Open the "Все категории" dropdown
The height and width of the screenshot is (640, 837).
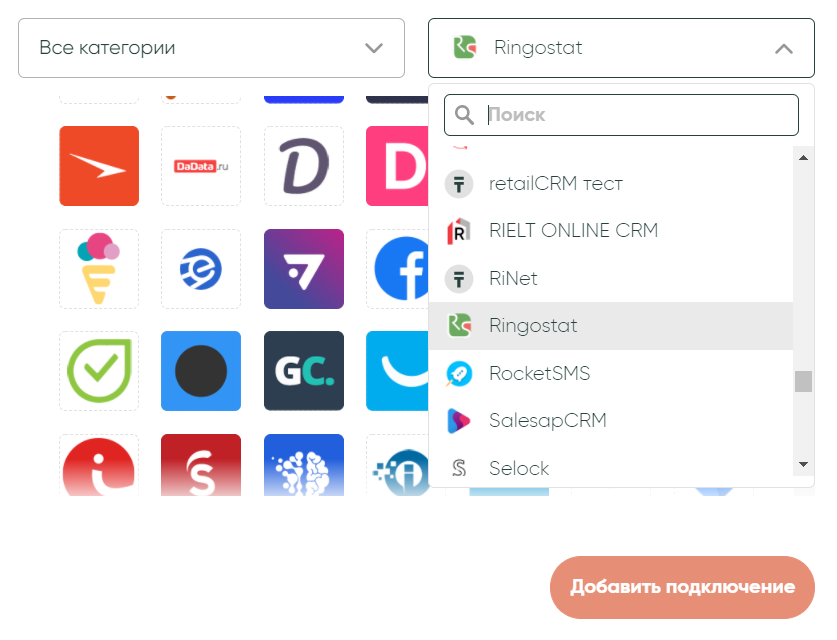click(x=211, y=48)
